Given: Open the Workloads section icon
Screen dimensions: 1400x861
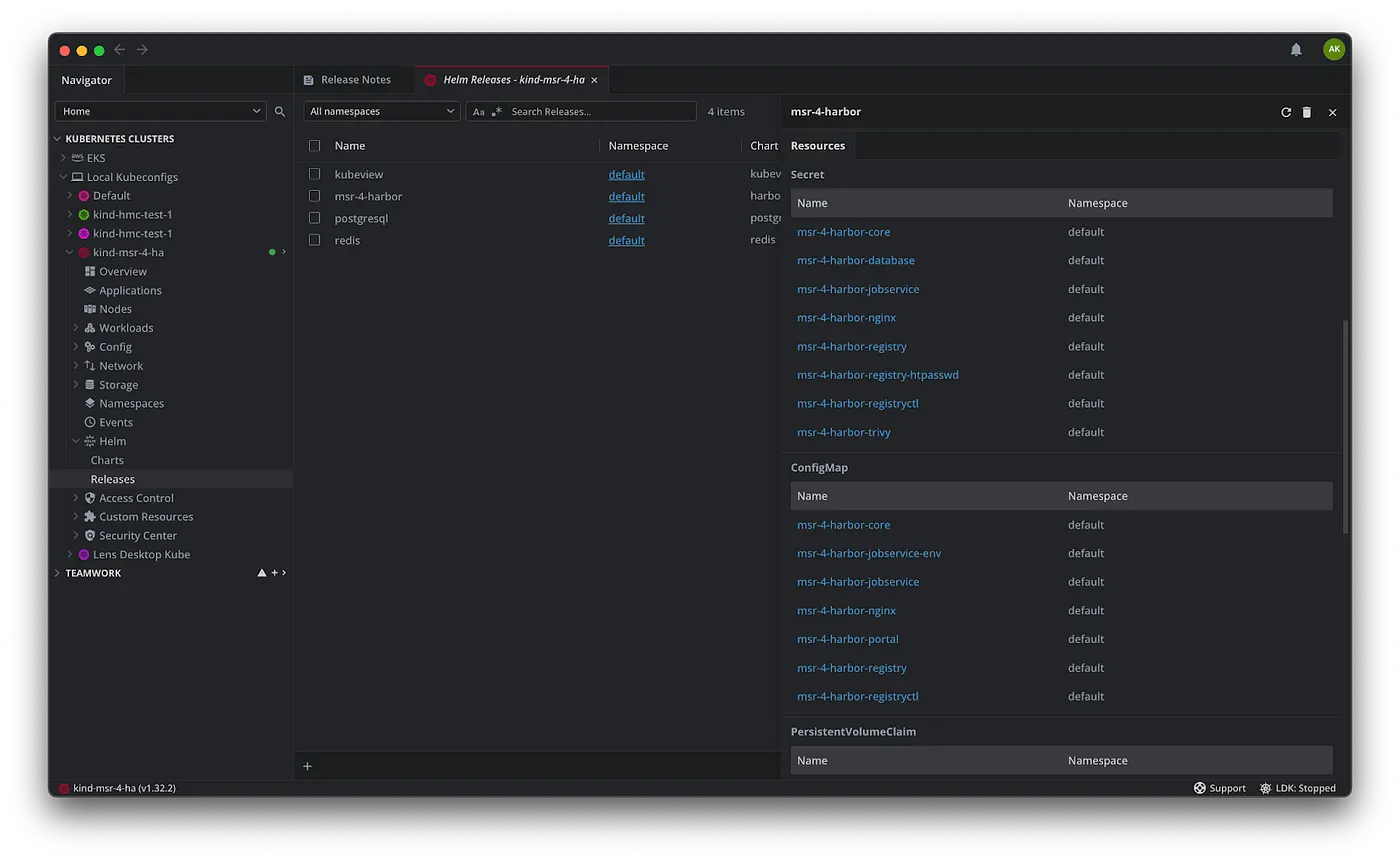Looking at the screenshot, I should click(89, 327).
